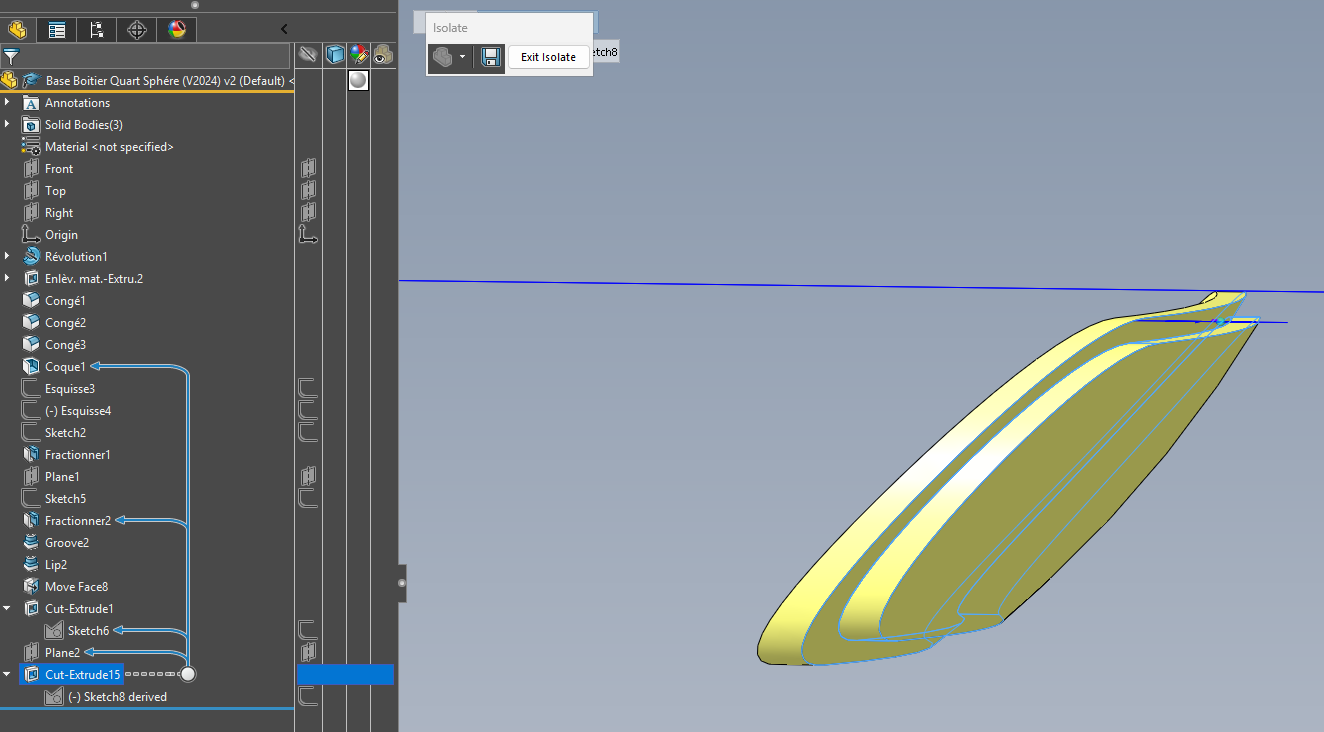Toggle visibility of the Origin
The height and width of the screenshot is (732, 1324).
tap(309, 235)
